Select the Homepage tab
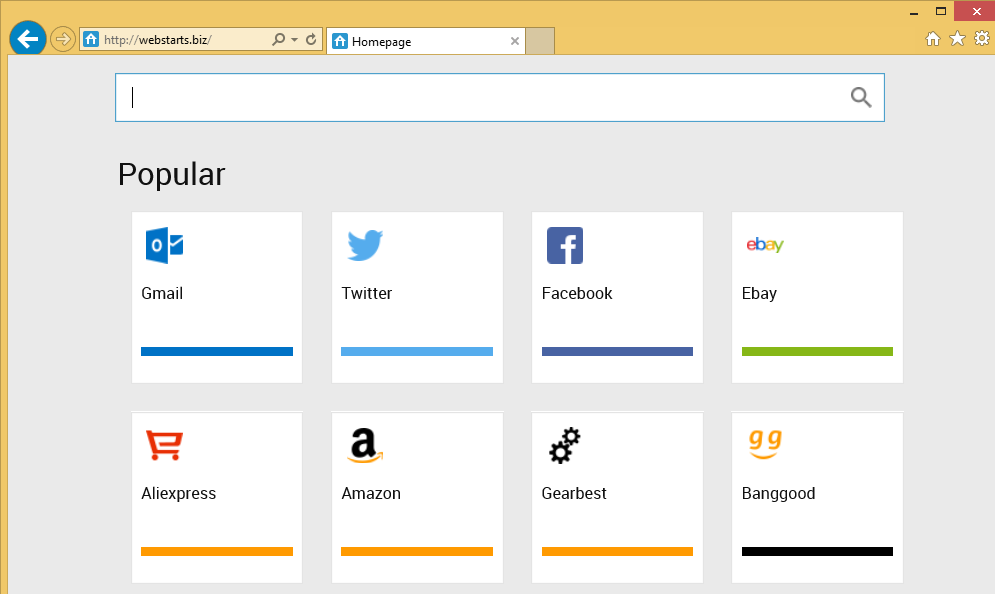 [x=420, y=42]
